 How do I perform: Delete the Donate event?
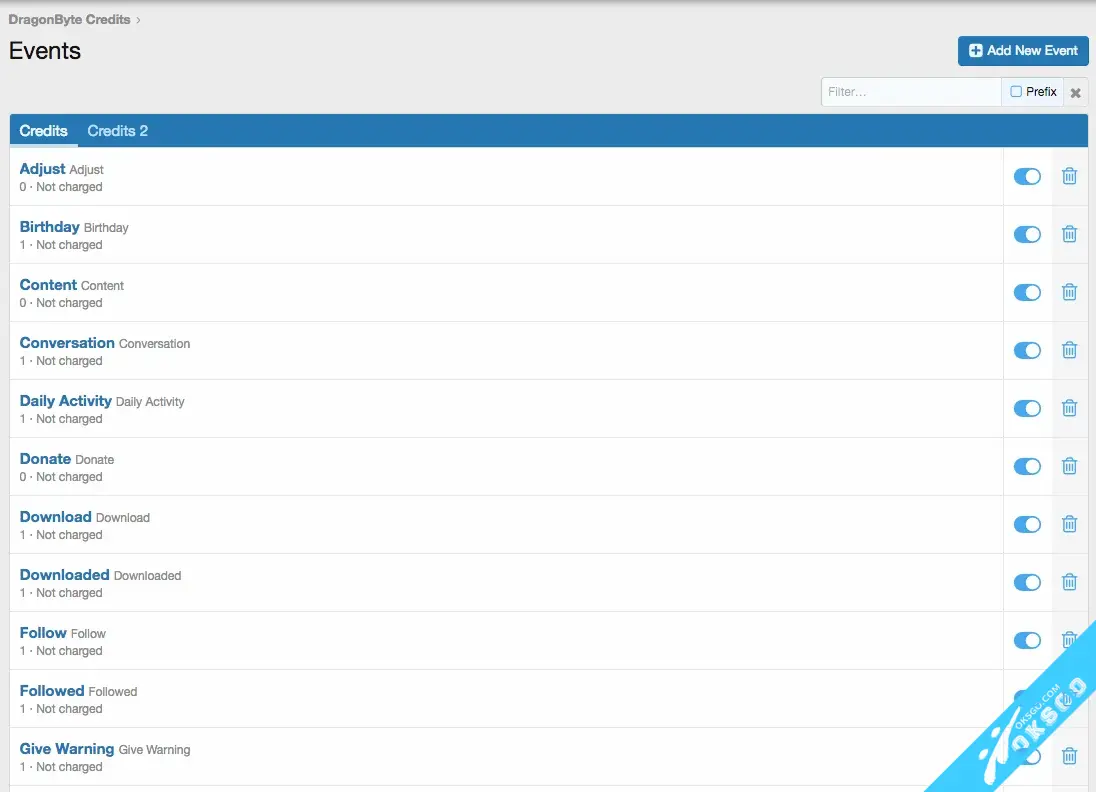point(1069,466)
